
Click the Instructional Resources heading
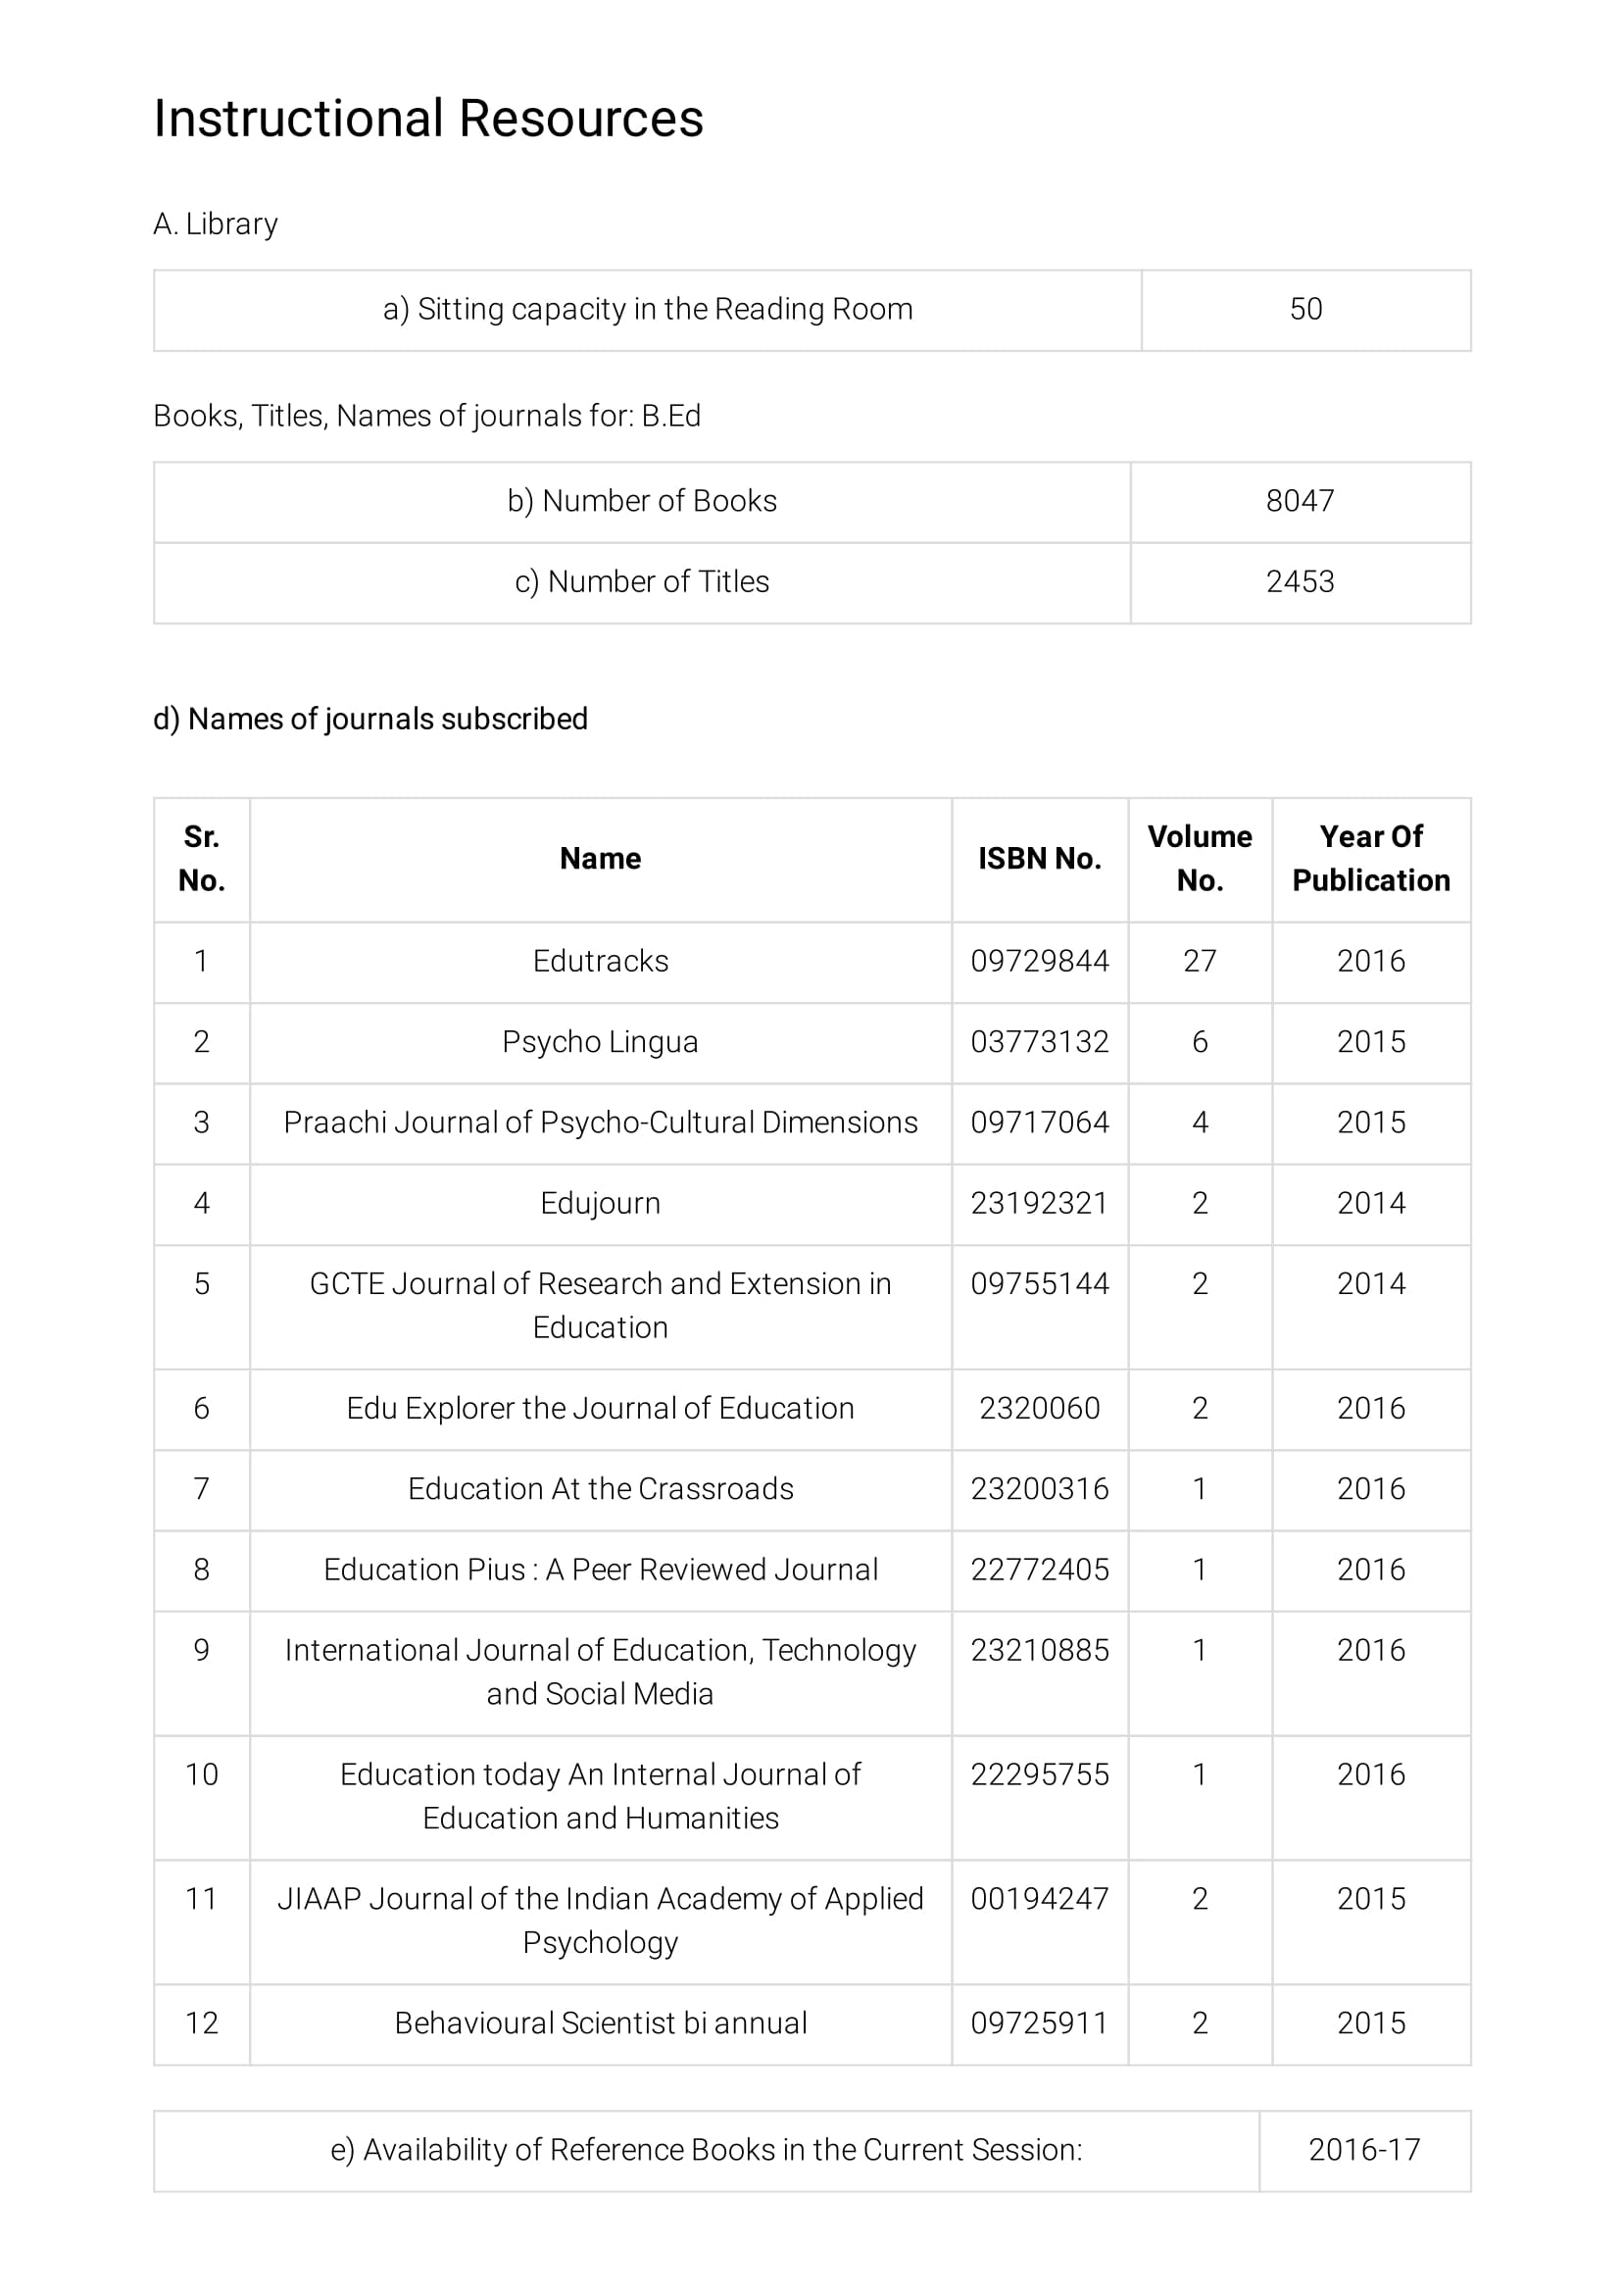click(428, 119)
